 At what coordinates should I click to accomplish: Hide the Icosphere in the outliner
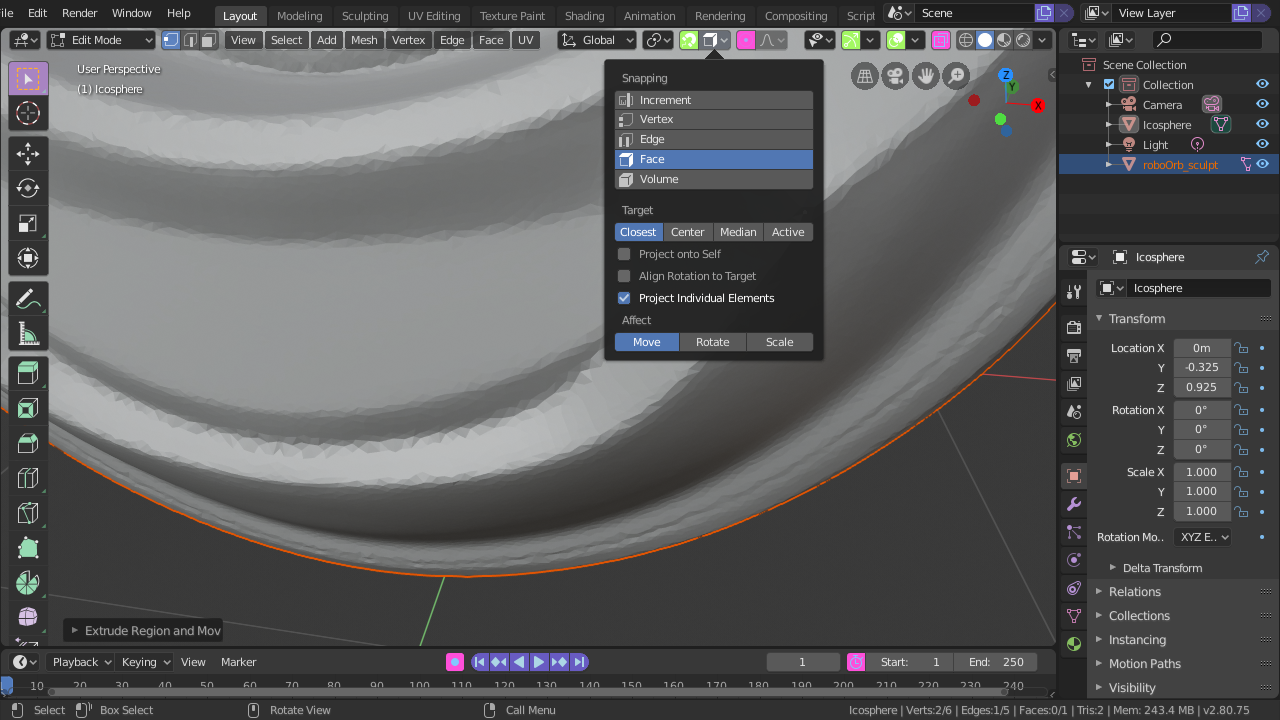tap(1262, 124)
